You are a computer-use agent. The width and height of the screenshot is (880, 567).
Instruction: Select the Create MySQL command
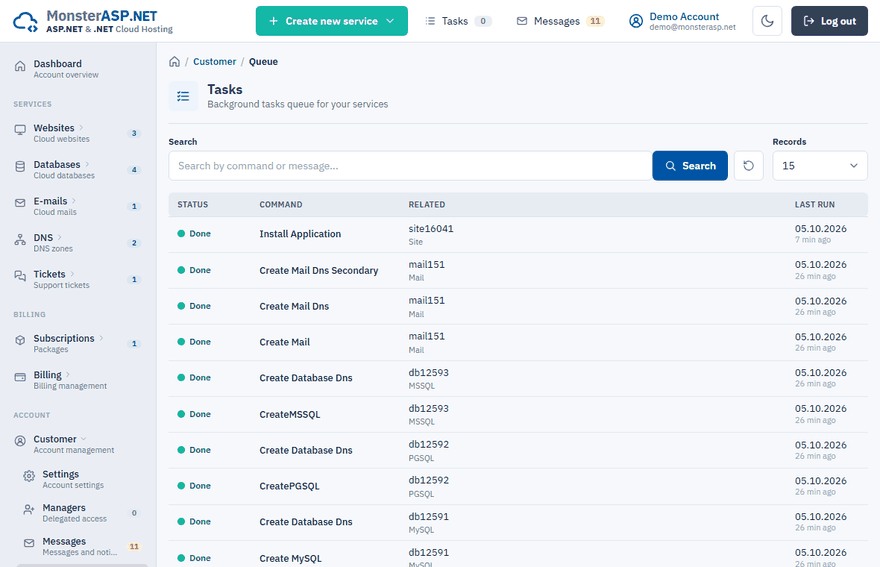[x=290, y=559]
